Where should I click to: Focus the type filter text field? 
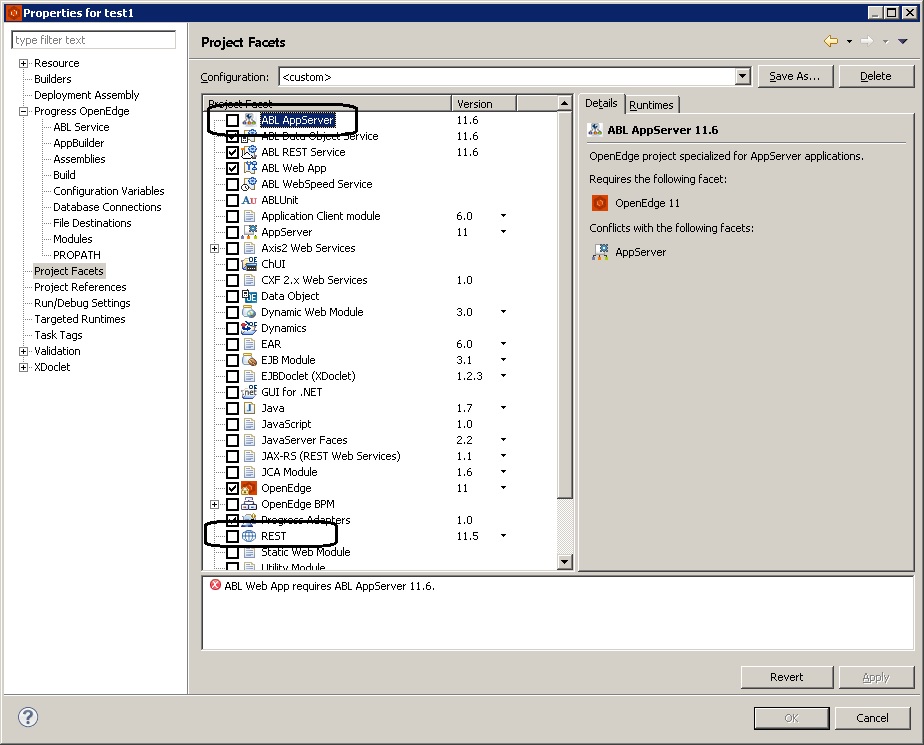[x=93, y=39]
